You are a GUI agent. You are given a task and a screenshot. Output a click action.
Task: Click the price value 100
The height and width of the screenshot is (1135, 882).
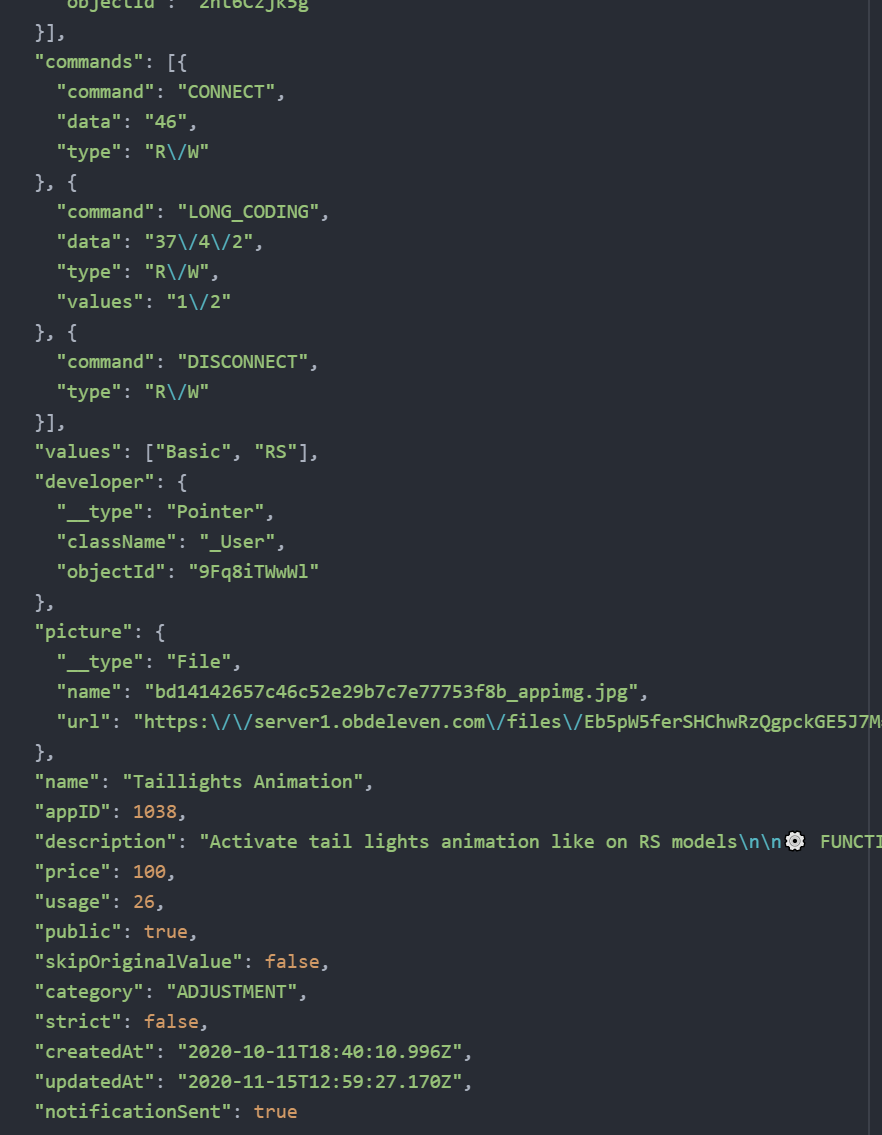pyautogui.click(x=149, y=872)
